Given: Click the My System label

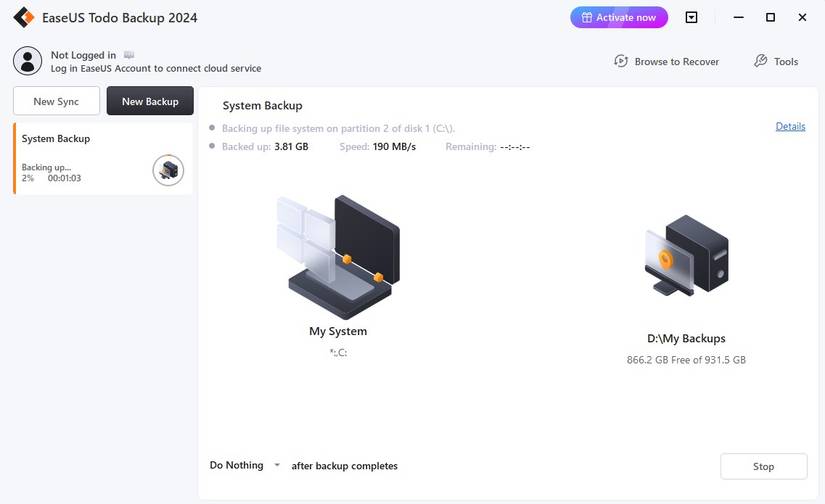Looking at the screenshot, I should 338,331.
